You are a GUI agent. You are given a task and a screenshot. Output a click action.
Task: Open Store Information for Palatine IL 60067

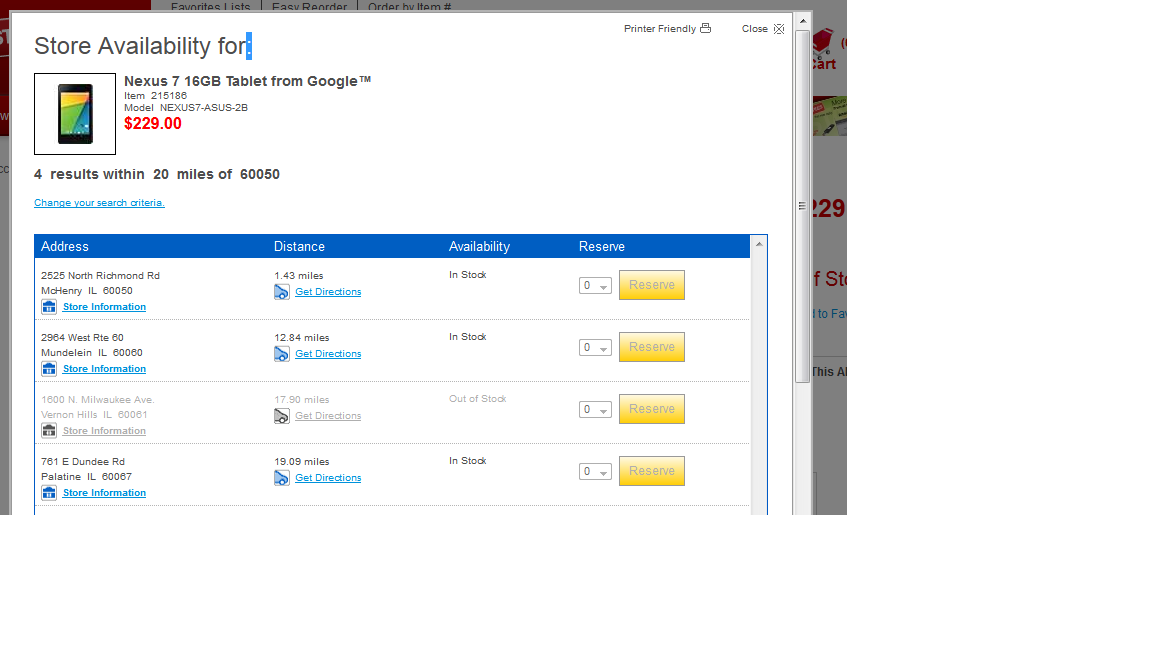(104, 493)
